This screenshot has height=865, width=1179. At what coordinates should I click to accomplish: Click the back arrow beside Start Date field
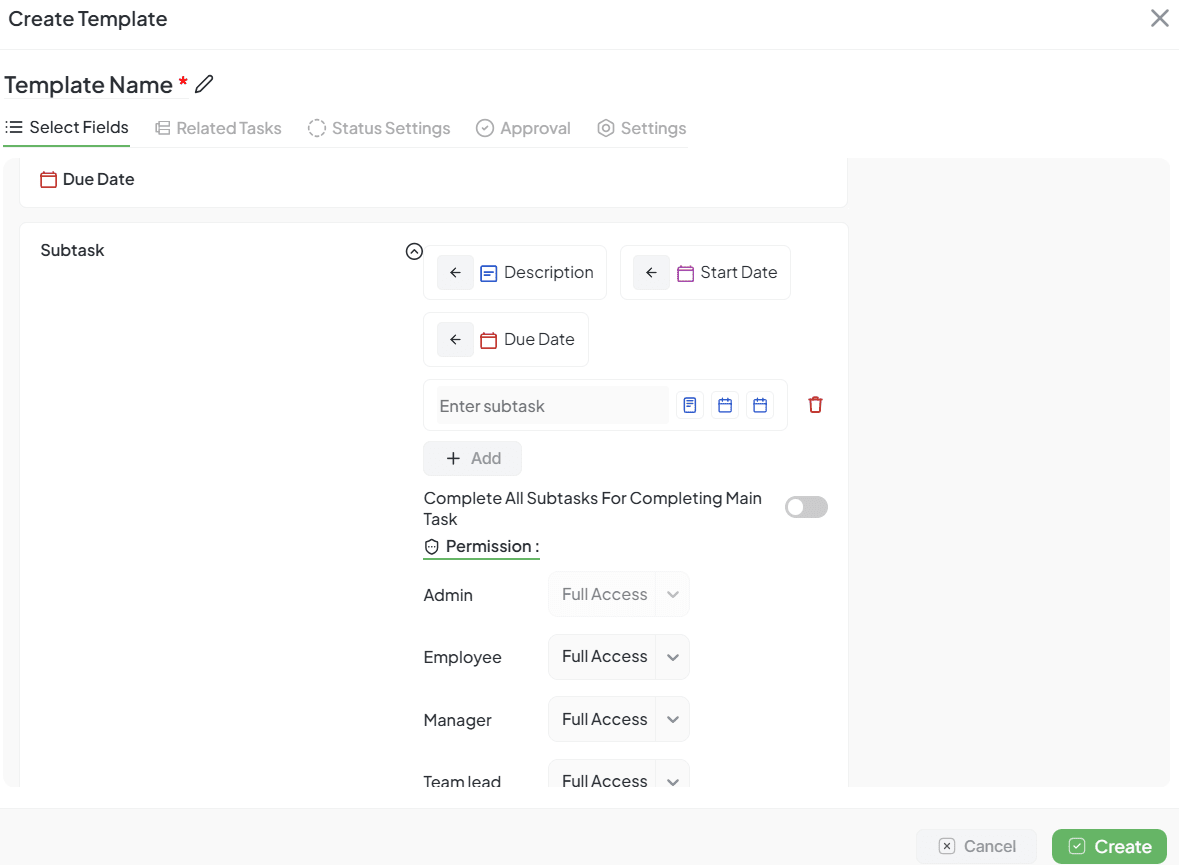pos(651,272)
